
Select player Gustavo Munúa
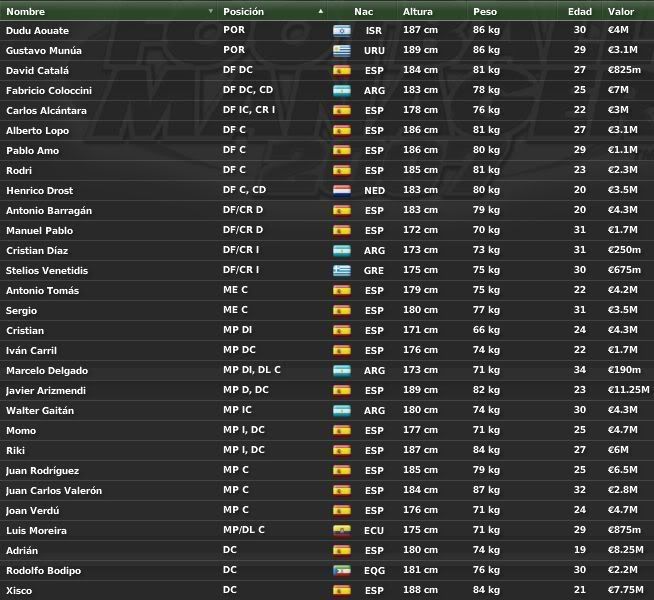(x=44, y=50)
